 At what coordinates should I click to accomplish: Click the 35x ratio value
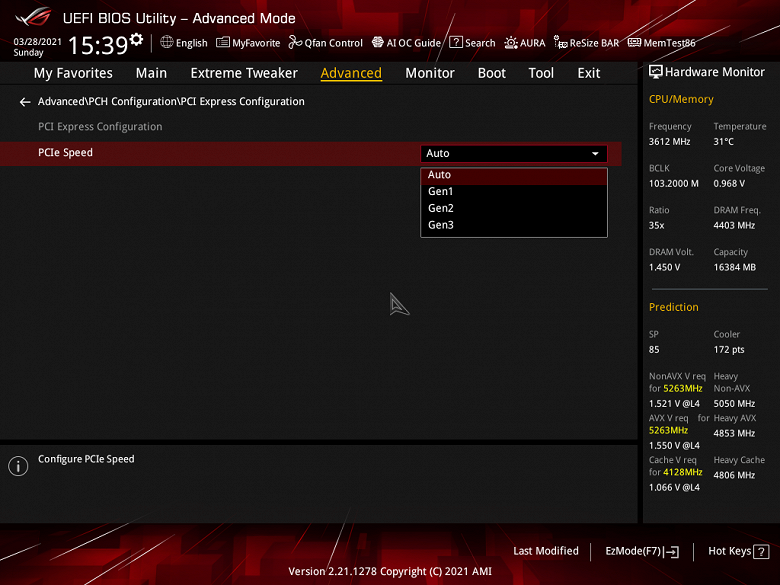point(656,225)
